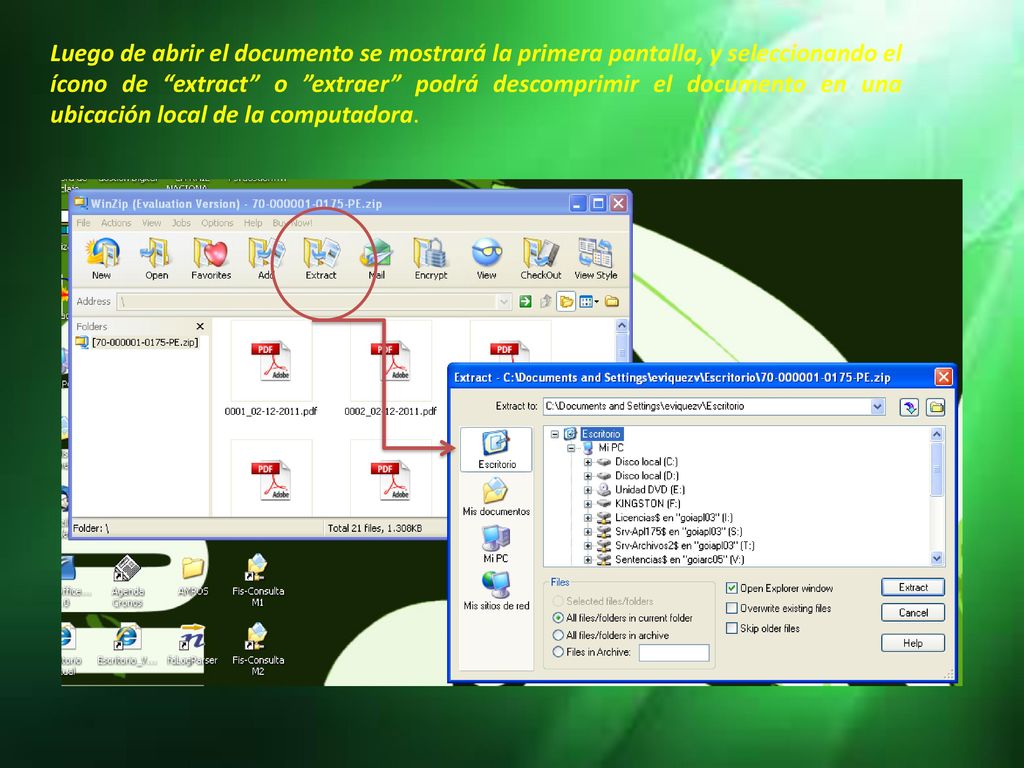Screen dimensions: 1024x768
Task: Open the Help menu in WinZip
Action: pos(253,223)
